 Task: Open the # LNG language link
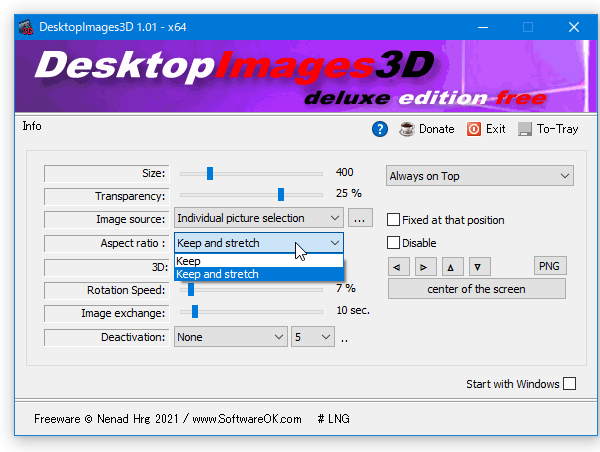pos(333,419)
